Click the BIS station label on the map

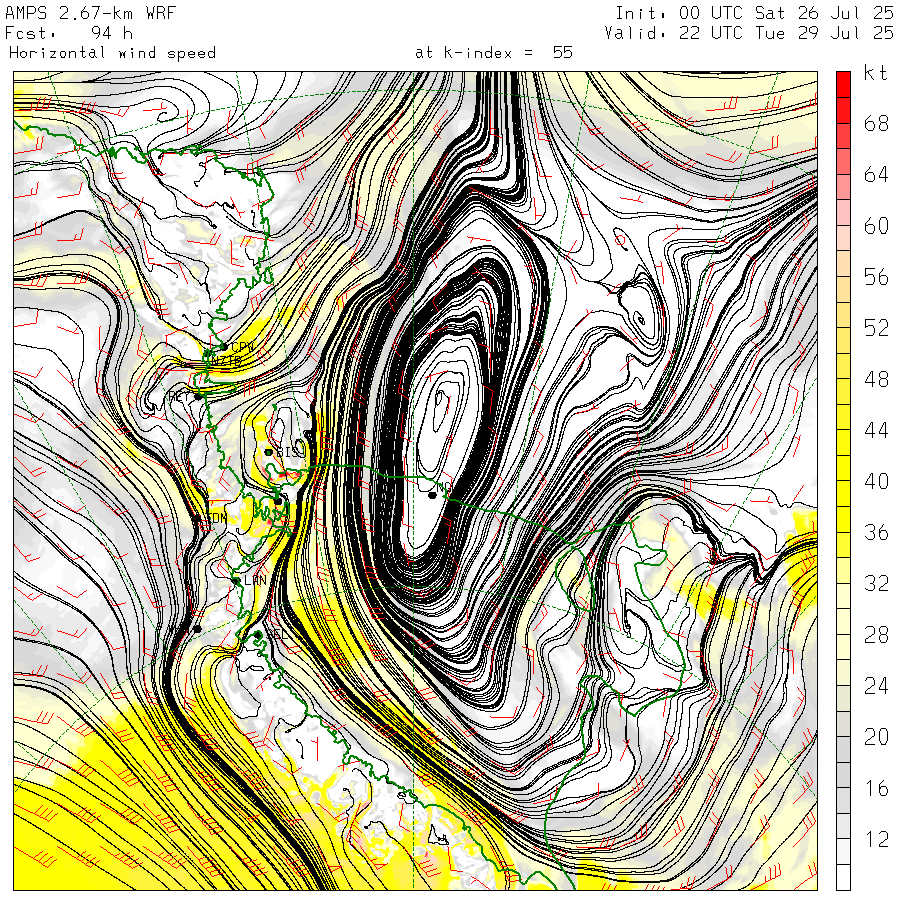(x=288, y=452)
